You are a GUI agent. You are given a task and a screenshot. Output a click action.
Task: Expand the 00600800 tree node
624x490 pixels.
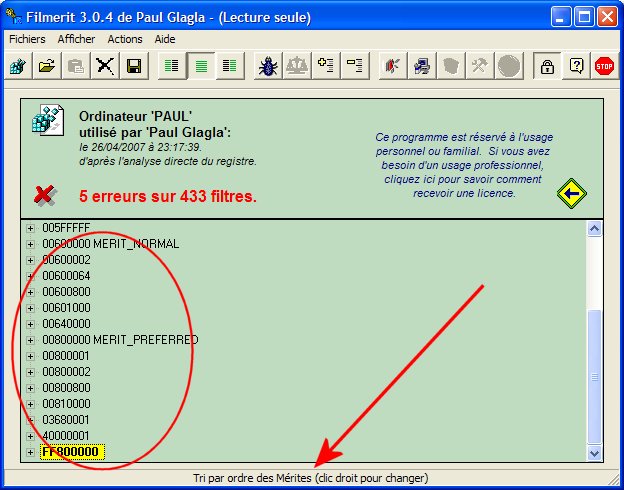pos(30,292)
